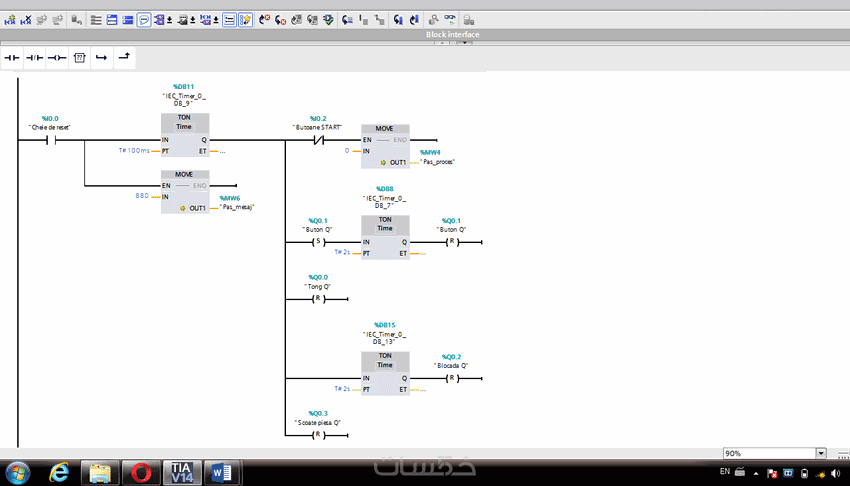
Task: Click the update inconsistent block calls icon
Action: point(297,20)
